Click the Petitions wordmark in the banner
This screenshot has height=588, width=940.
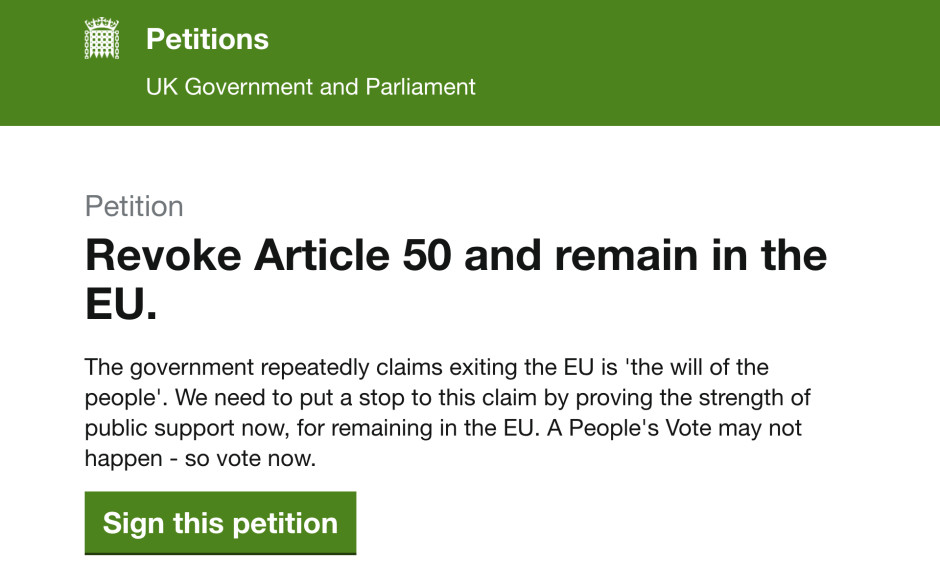(x=208, y=39)
